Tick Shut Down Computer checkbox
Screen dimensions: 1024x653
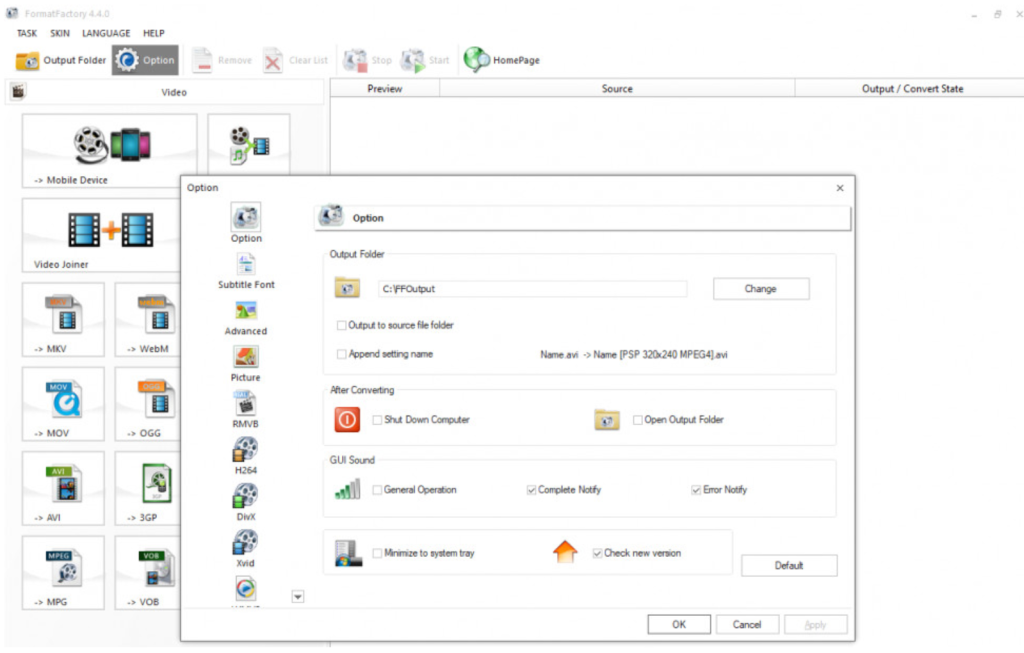tap(377, 420)
